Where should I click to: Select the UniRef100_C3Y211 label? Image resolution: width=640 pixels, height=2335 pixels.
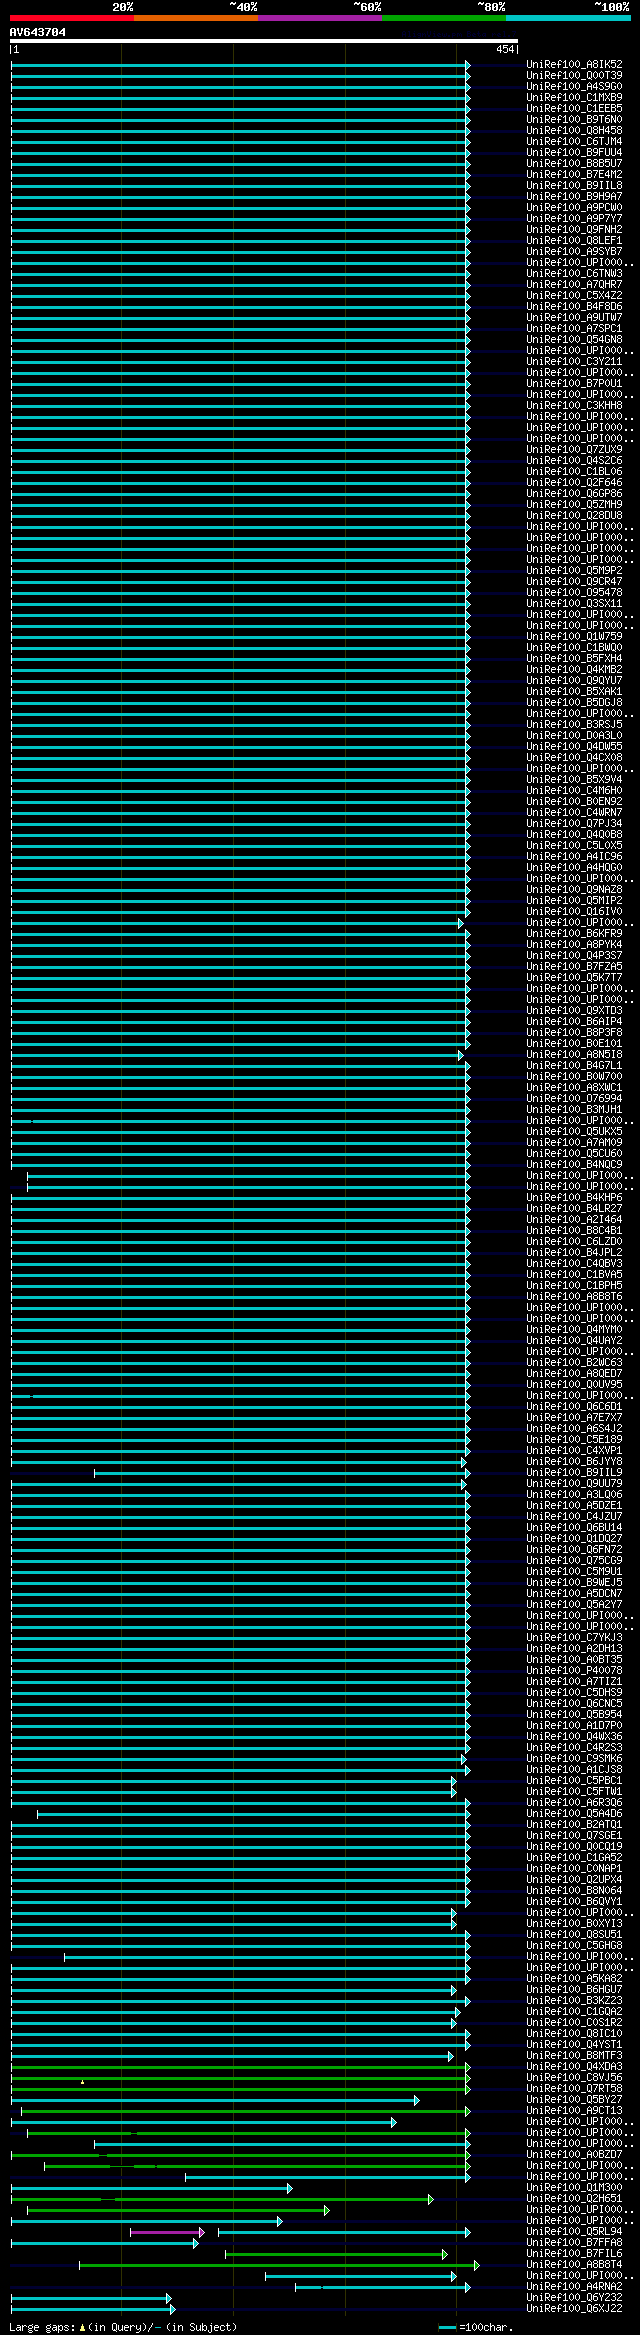(x=574, y=362)
